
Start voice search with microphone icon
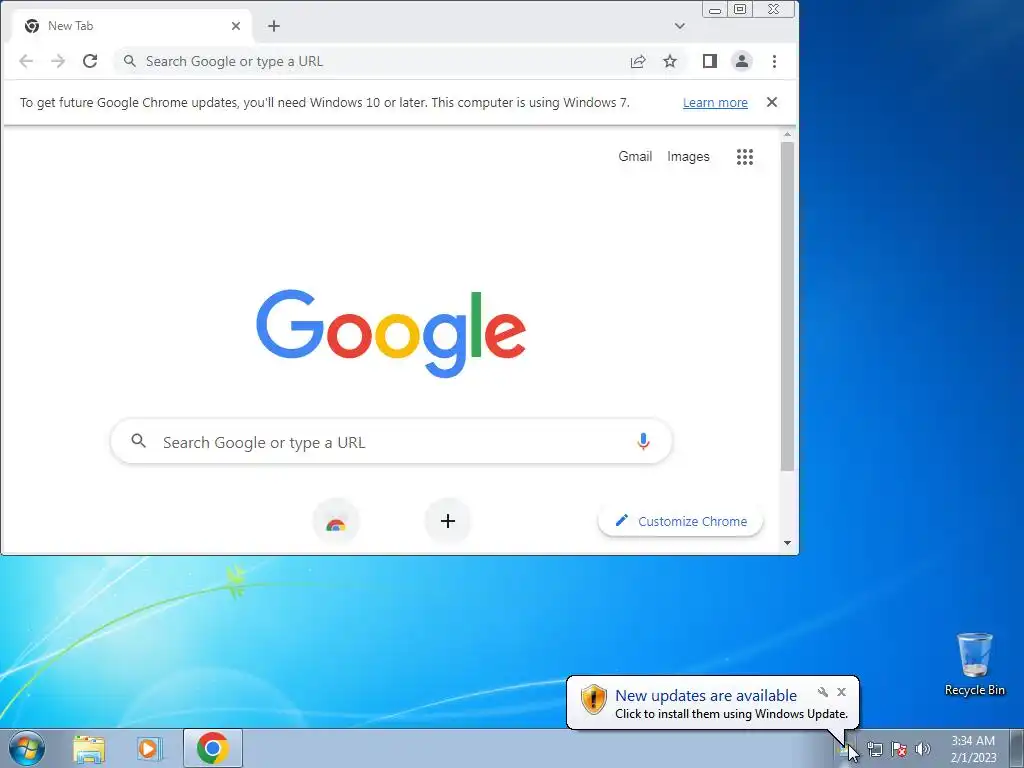643,442
